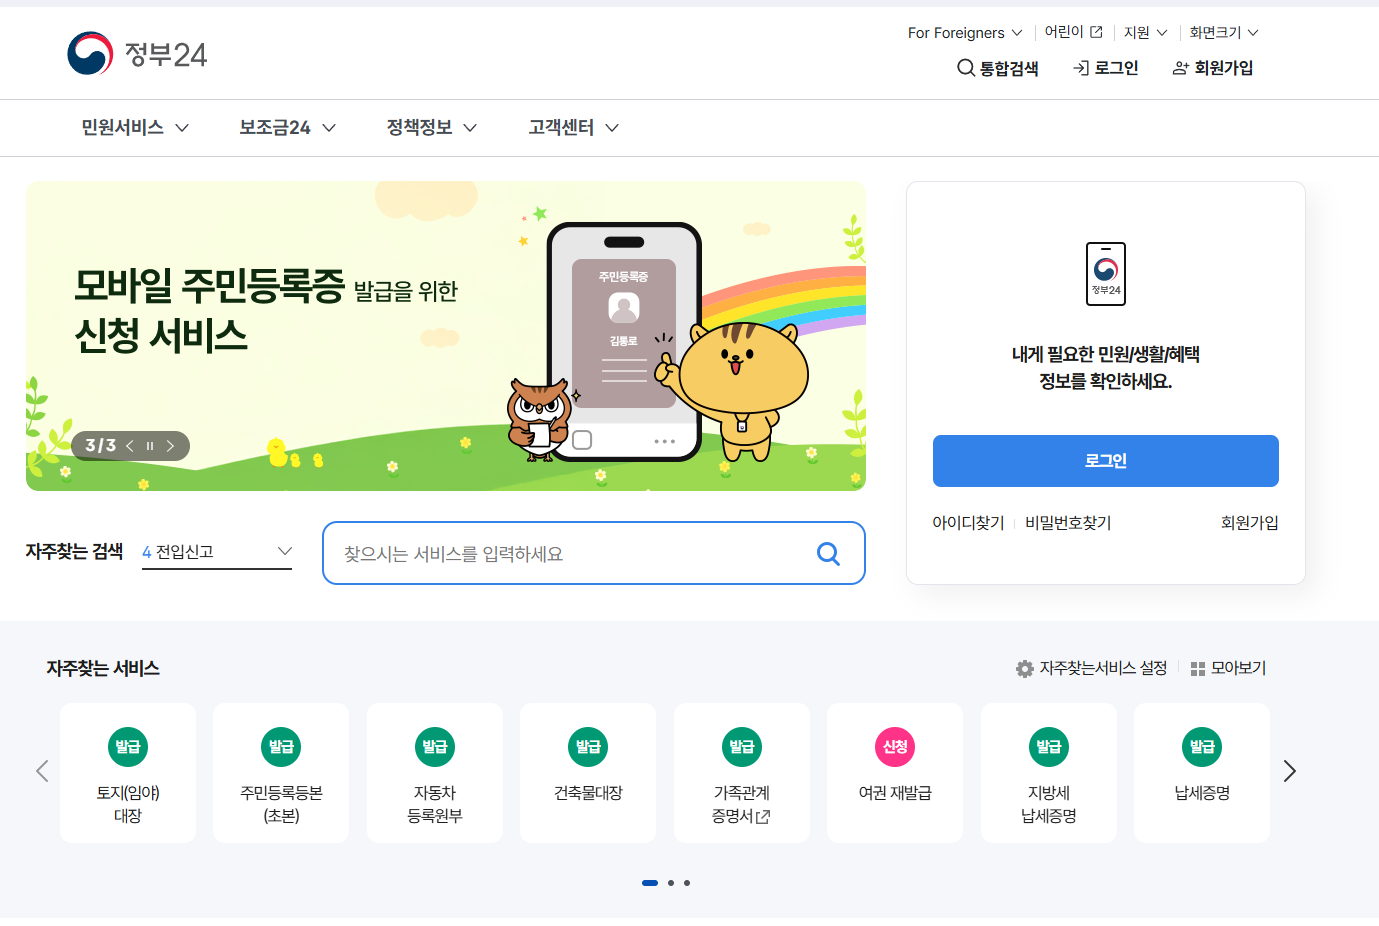Click the search magnifier in service search box
This screenshot has width=1379, height=926.
tap(828, 553)
